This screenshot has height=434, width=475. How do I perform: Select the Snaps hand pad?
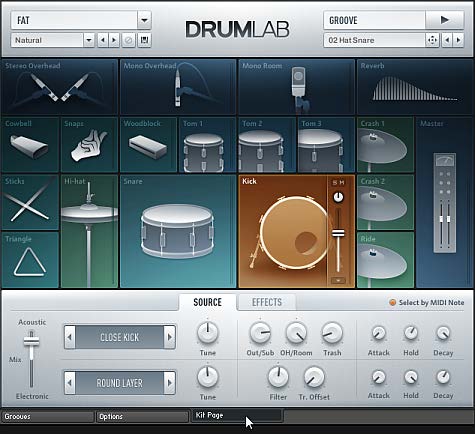(89, 145)
